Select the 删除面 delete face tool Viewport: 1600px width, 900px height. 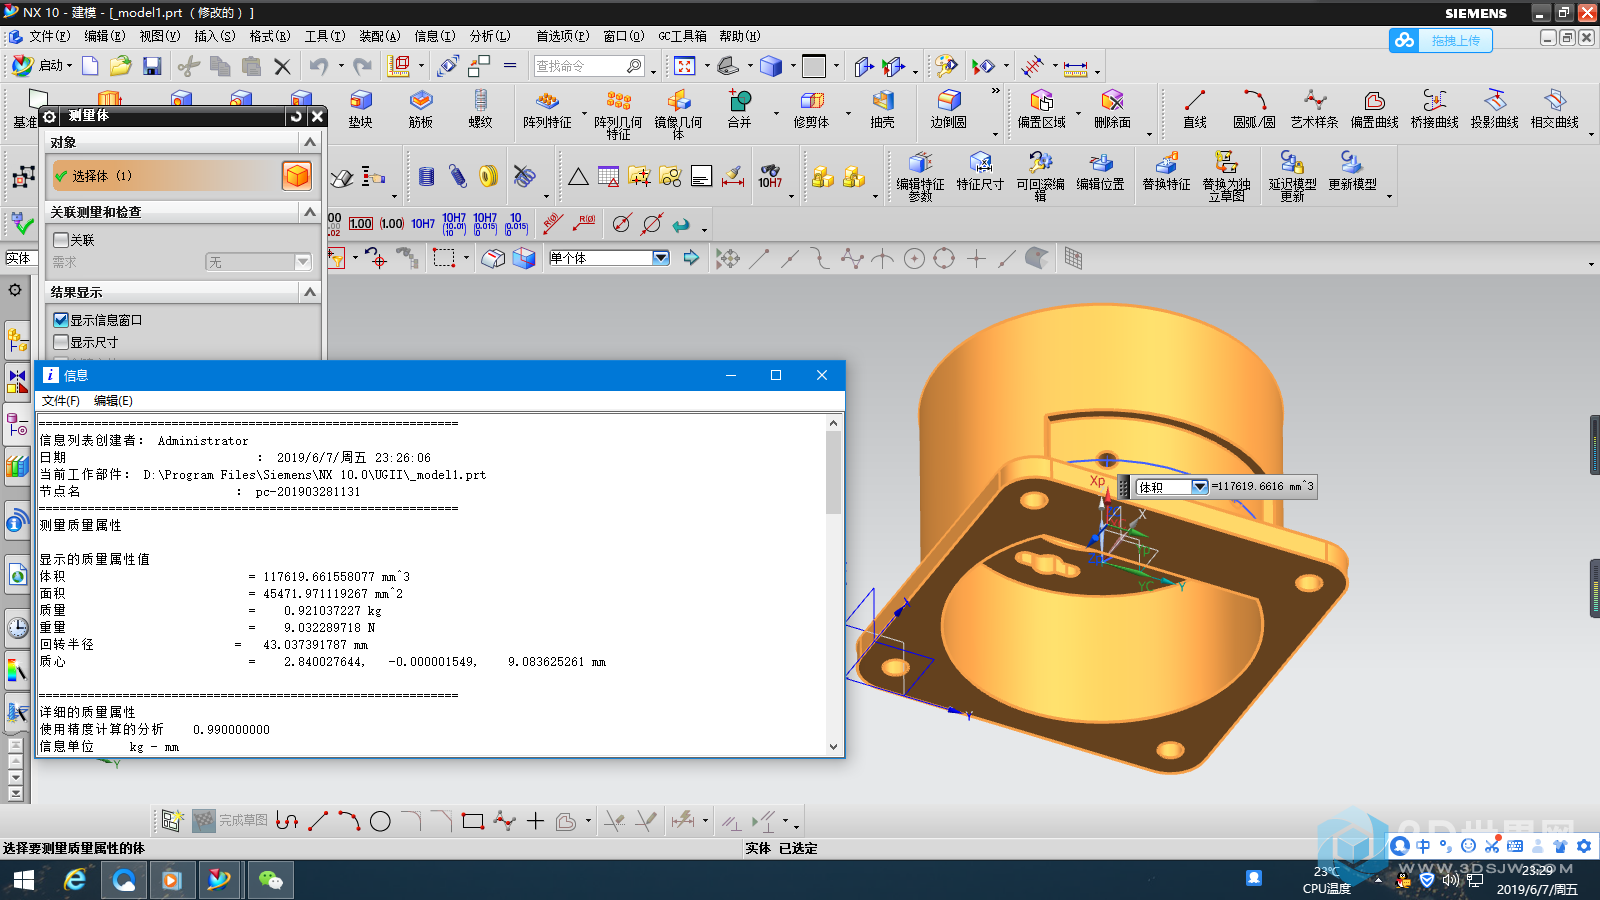point(1112,109)
